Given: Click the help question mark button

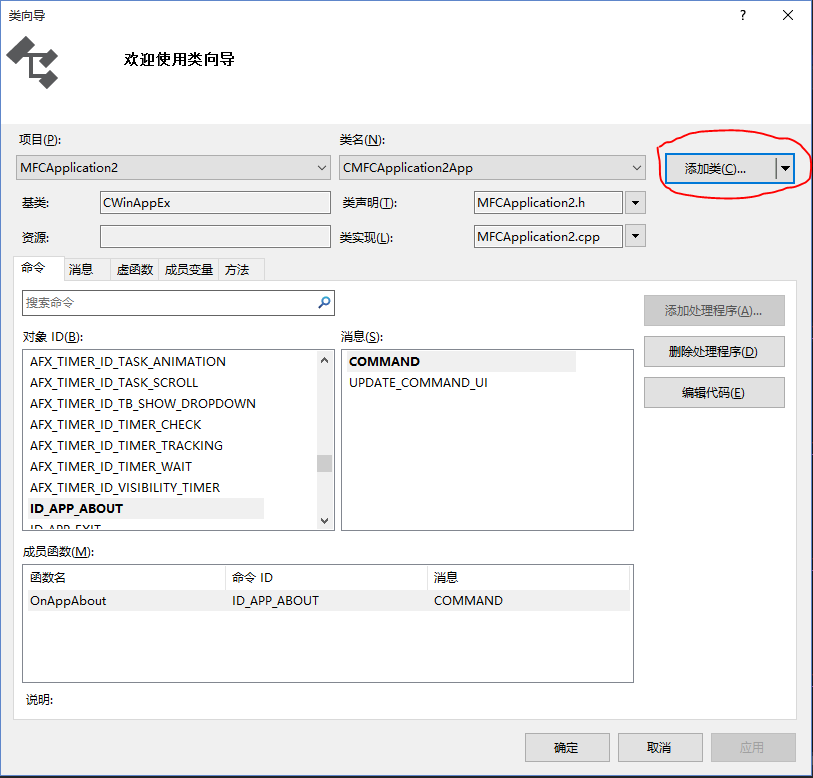Looking at the screenshot, I should click(743, 16).
